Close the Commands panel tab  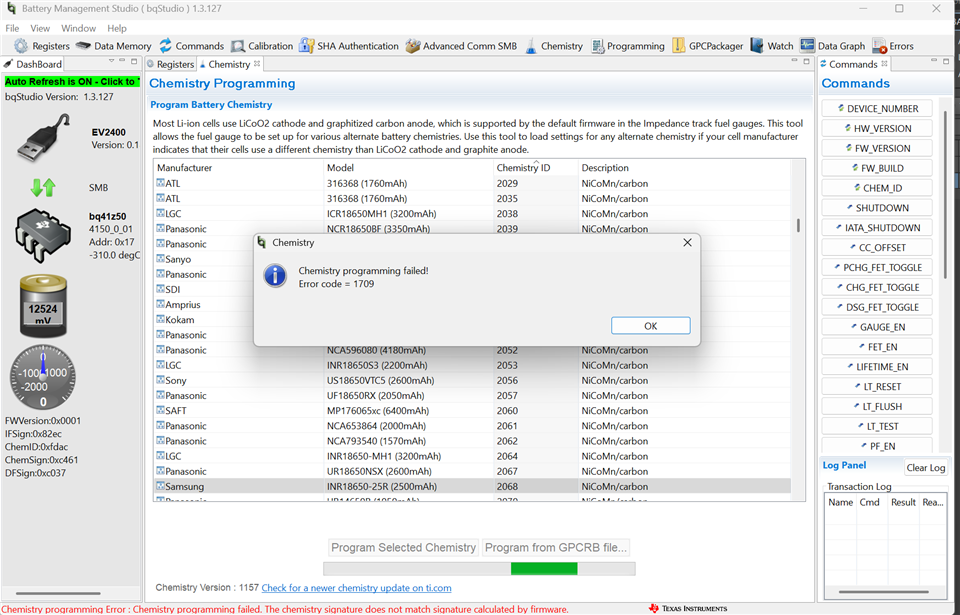coord(884,64)
